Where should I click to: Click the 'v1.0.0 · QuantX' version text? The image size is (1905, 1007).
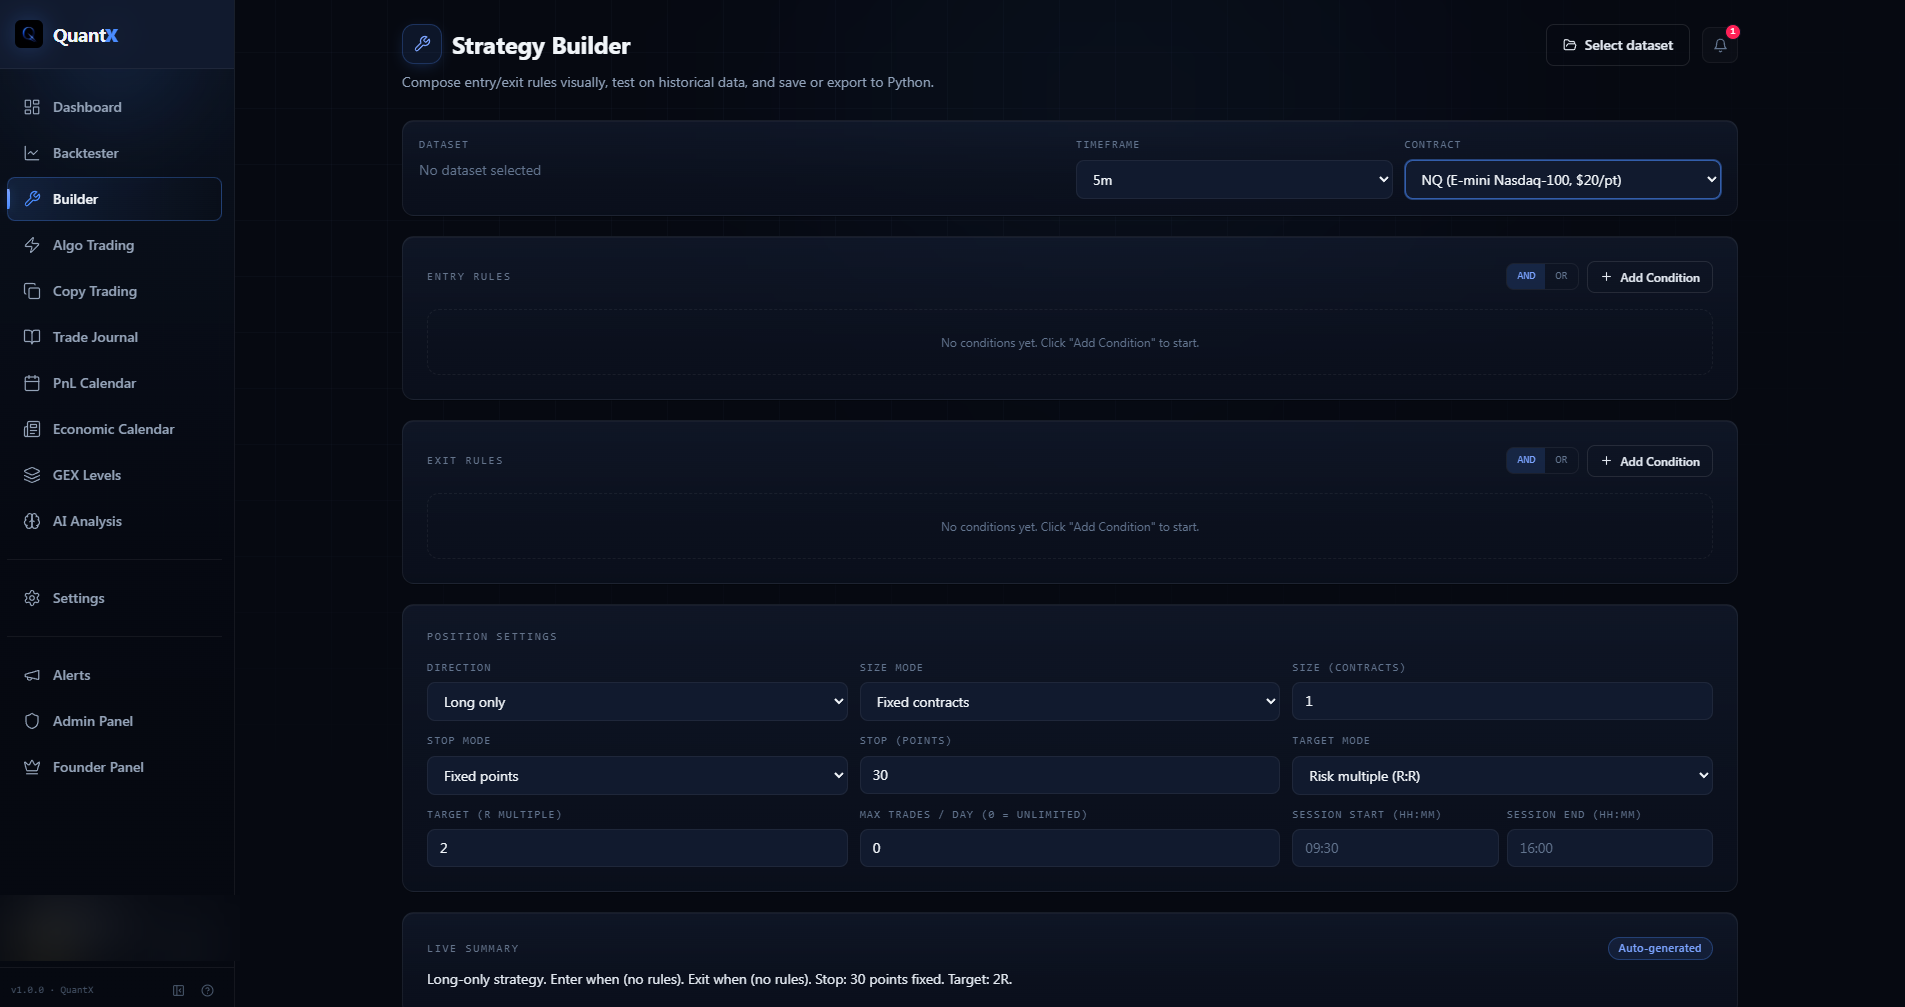pos(52,990)
